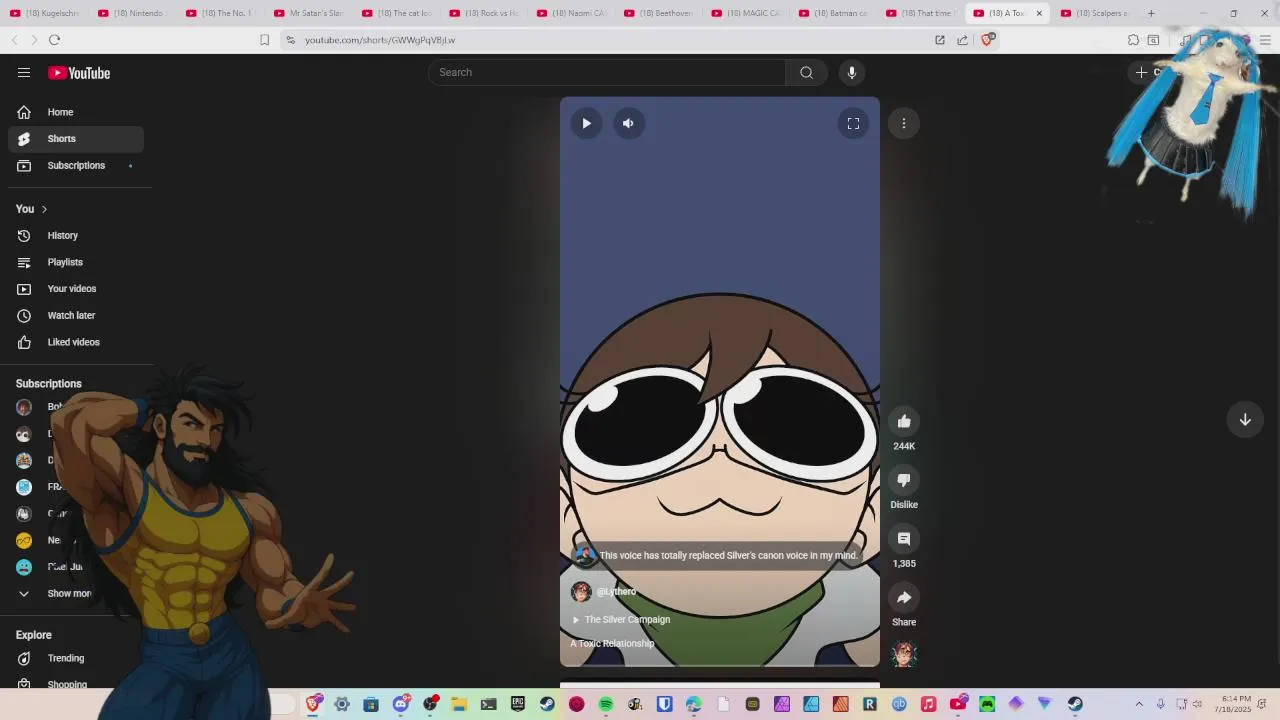Open the Watch later list
This screenshot has height=720, width=1280.
point(76,315)
